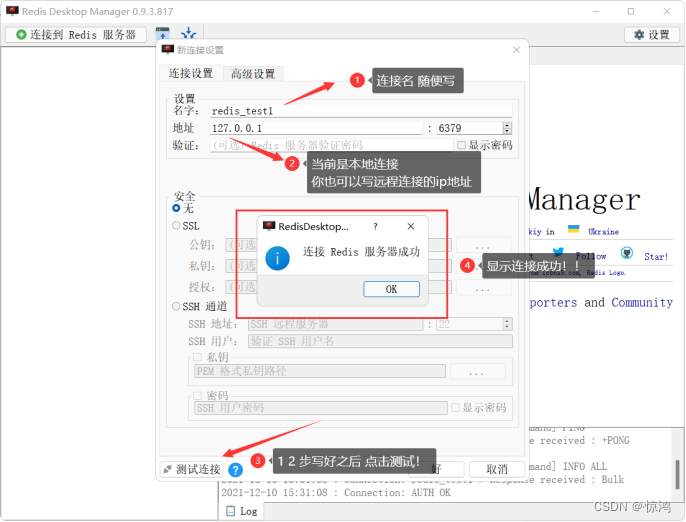Screen dimensions: 686x522
Task: Click the Connect to Redis Server button
Action: coord(76,35)
